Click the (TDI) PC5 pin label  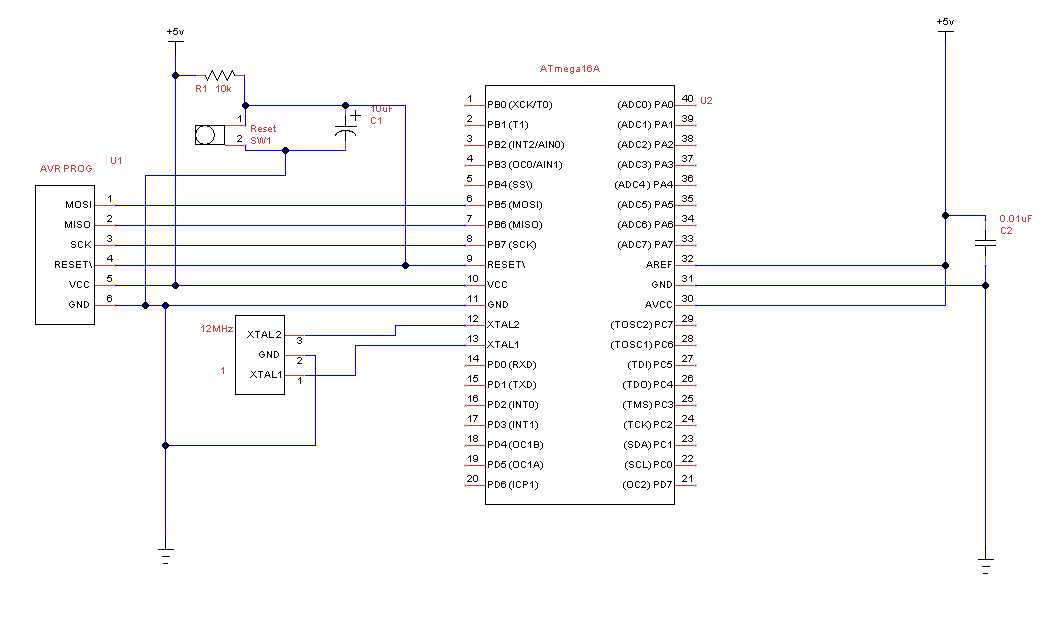(x=650, y=364)
